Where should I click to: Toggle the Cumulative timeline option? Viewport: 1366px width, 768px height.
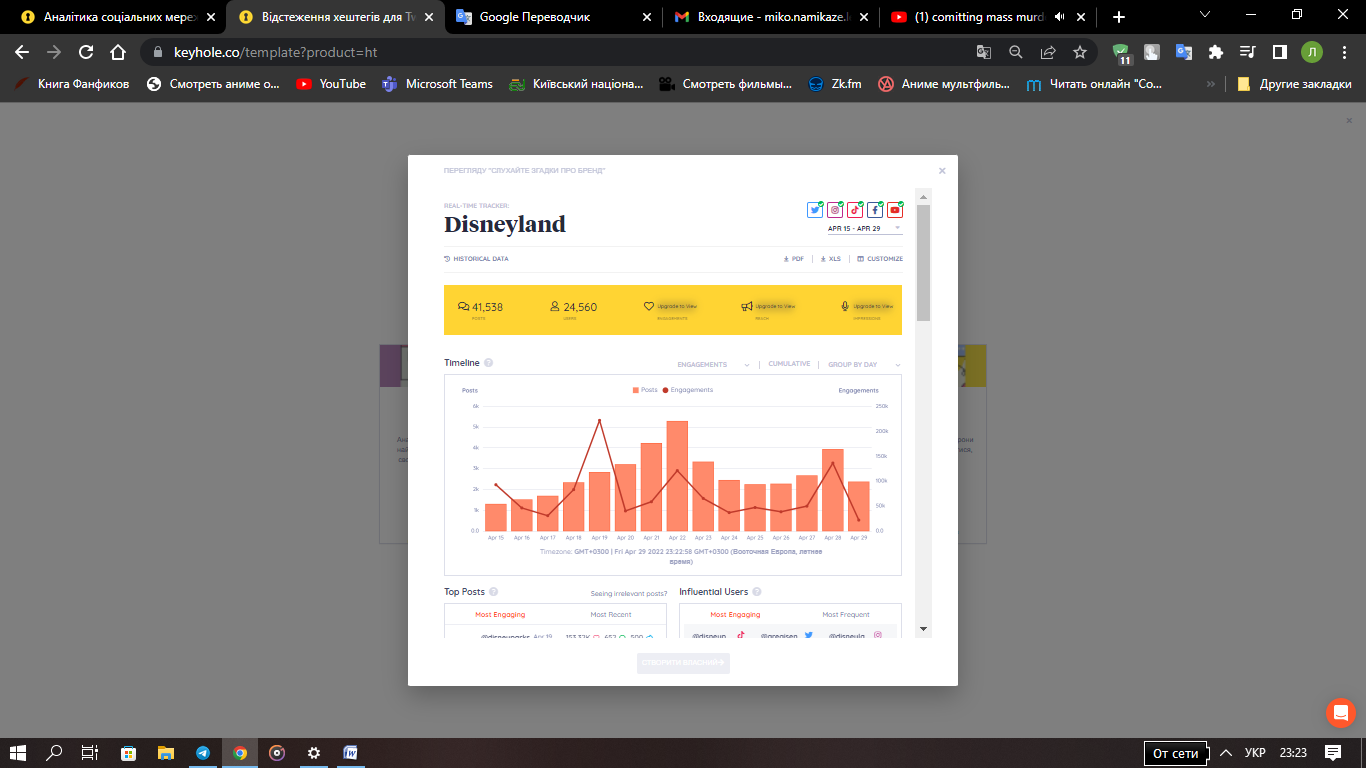click(789, 364)
